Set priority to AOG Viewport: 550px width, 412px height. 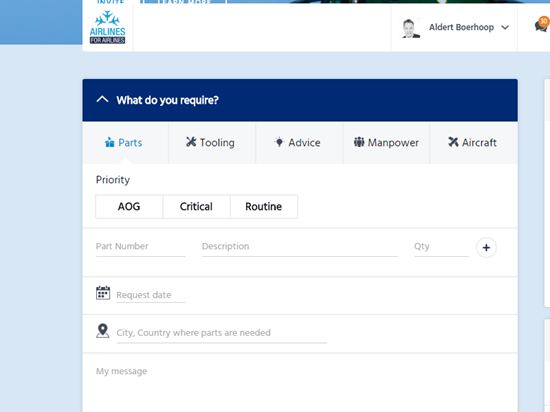[129, 207]
